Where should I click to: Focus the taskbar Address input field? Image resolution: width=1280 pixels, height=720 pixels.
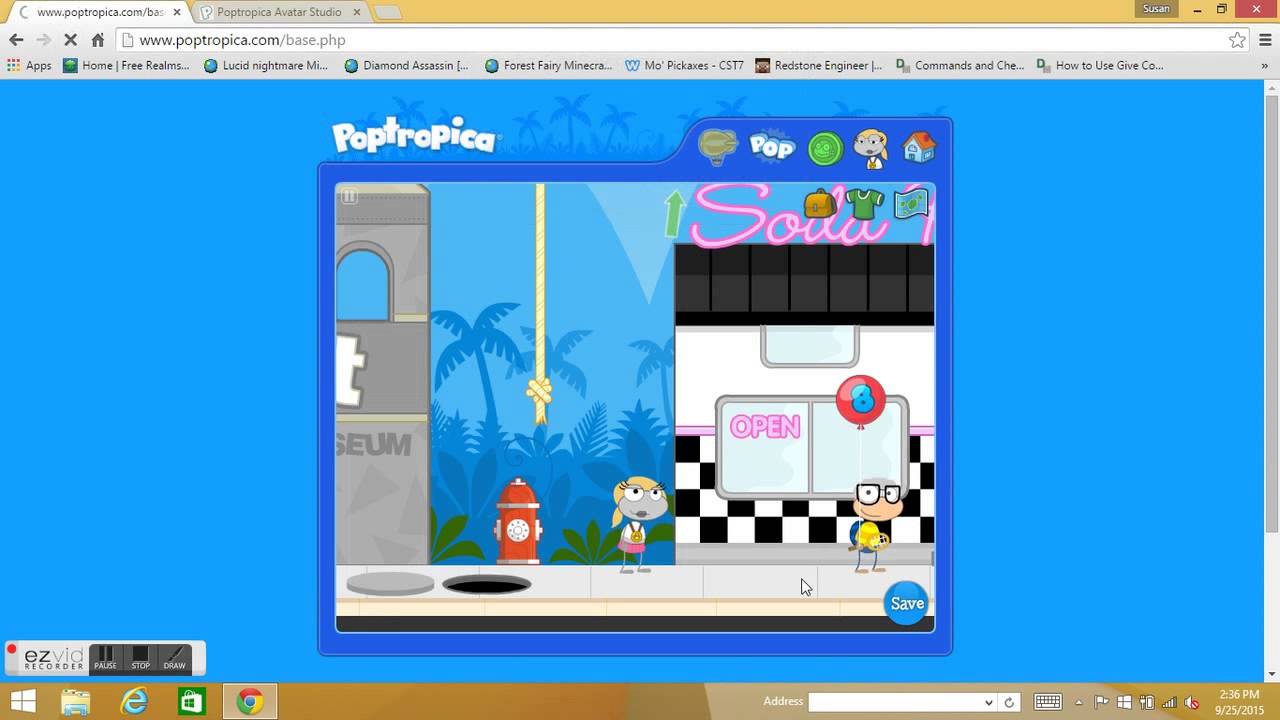click(895, 702)
